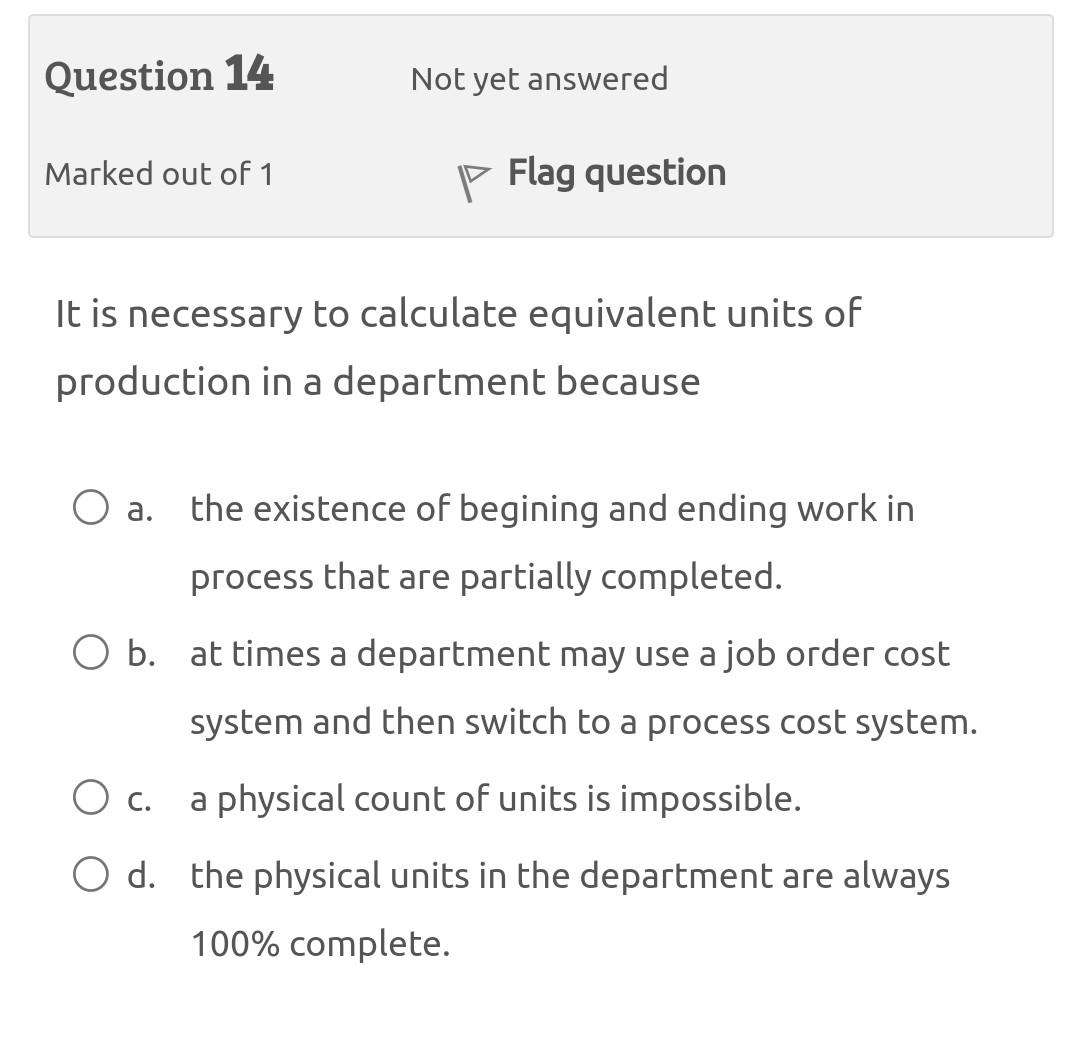Choose the answer about switching to process cost system
This screenshot has height=1049, width=1080.
pos(570,653)
